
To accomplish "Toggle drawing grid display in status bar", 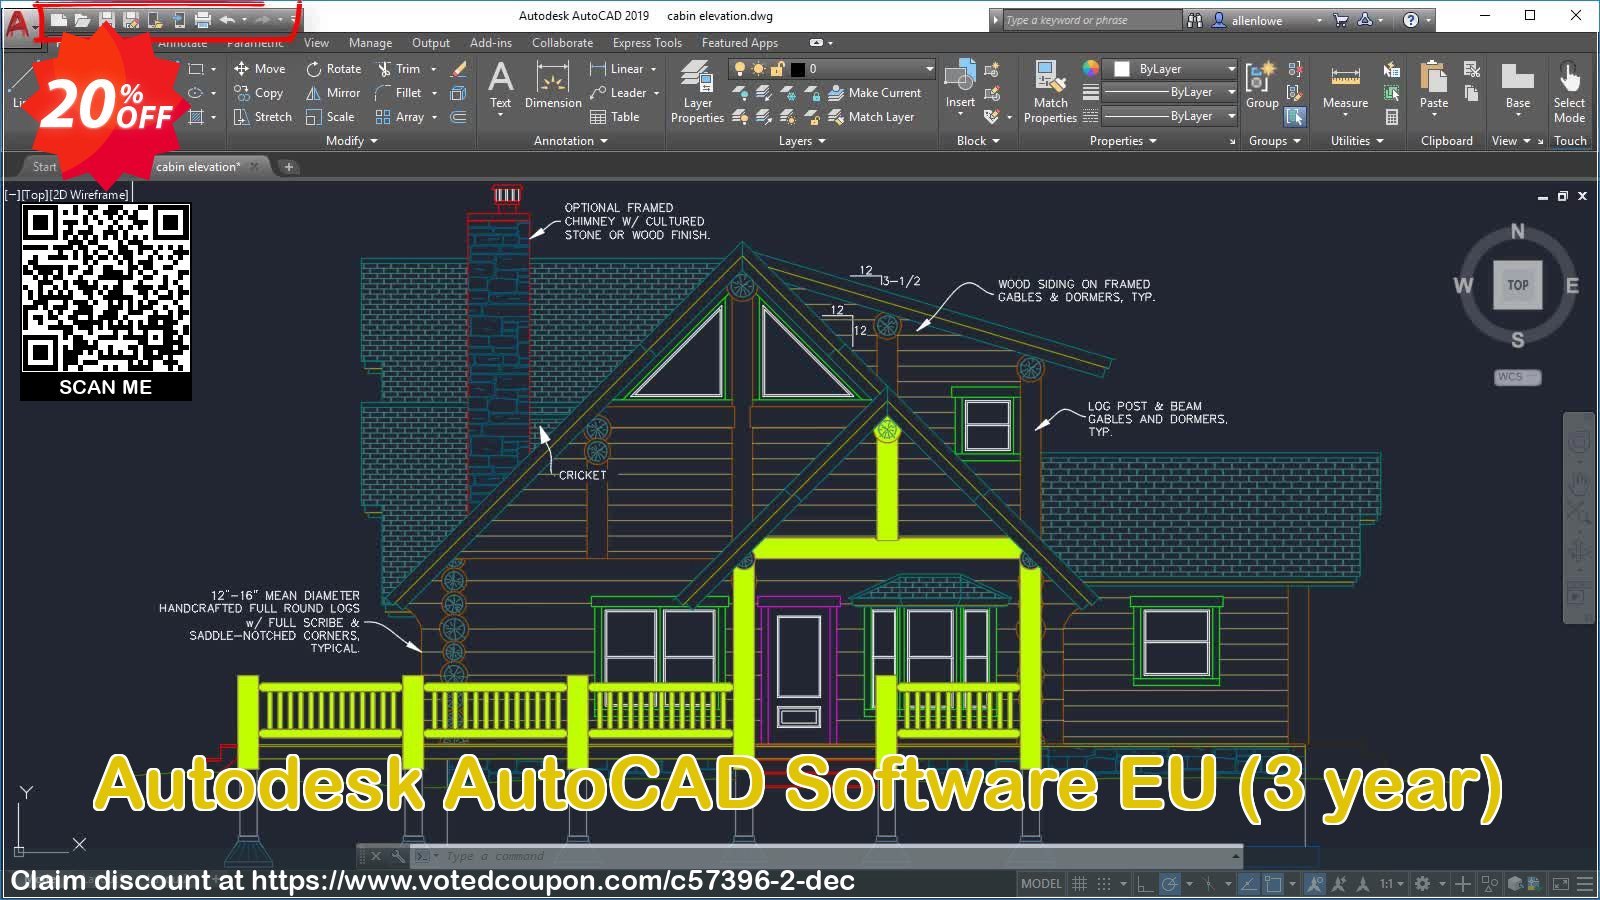I will pos(1079,884).
